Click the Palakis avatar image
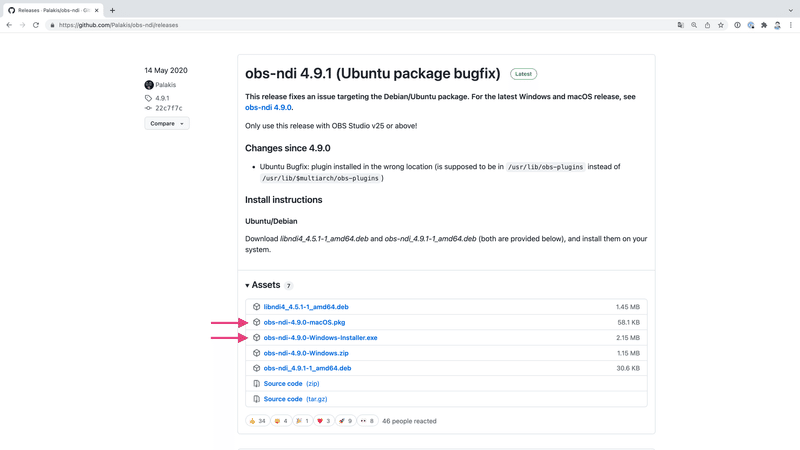Image resolution: width=800 pixels, height=450 pixels. (149, 85)
